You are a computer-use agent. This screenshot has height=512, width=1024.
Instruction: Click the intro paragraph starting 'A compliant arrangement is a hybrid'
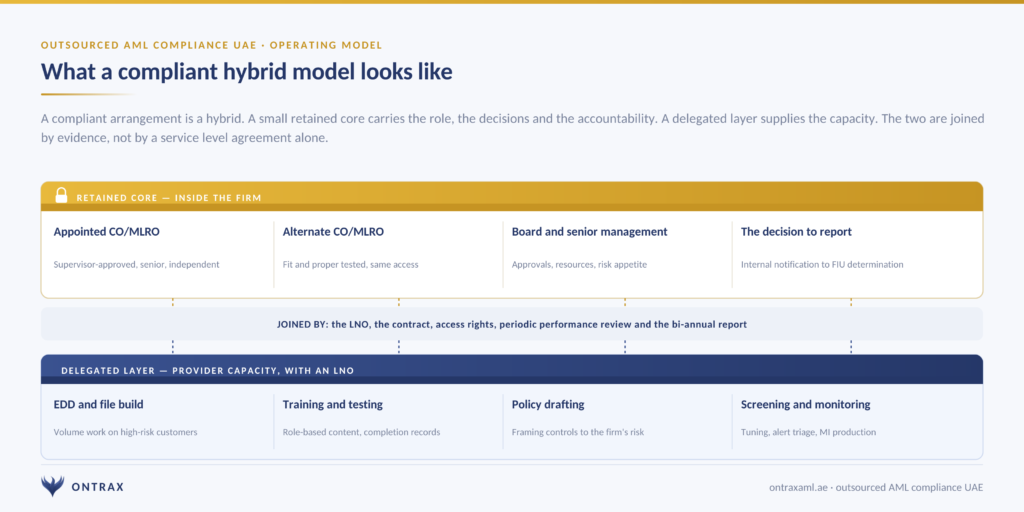[x=513, y=129]
